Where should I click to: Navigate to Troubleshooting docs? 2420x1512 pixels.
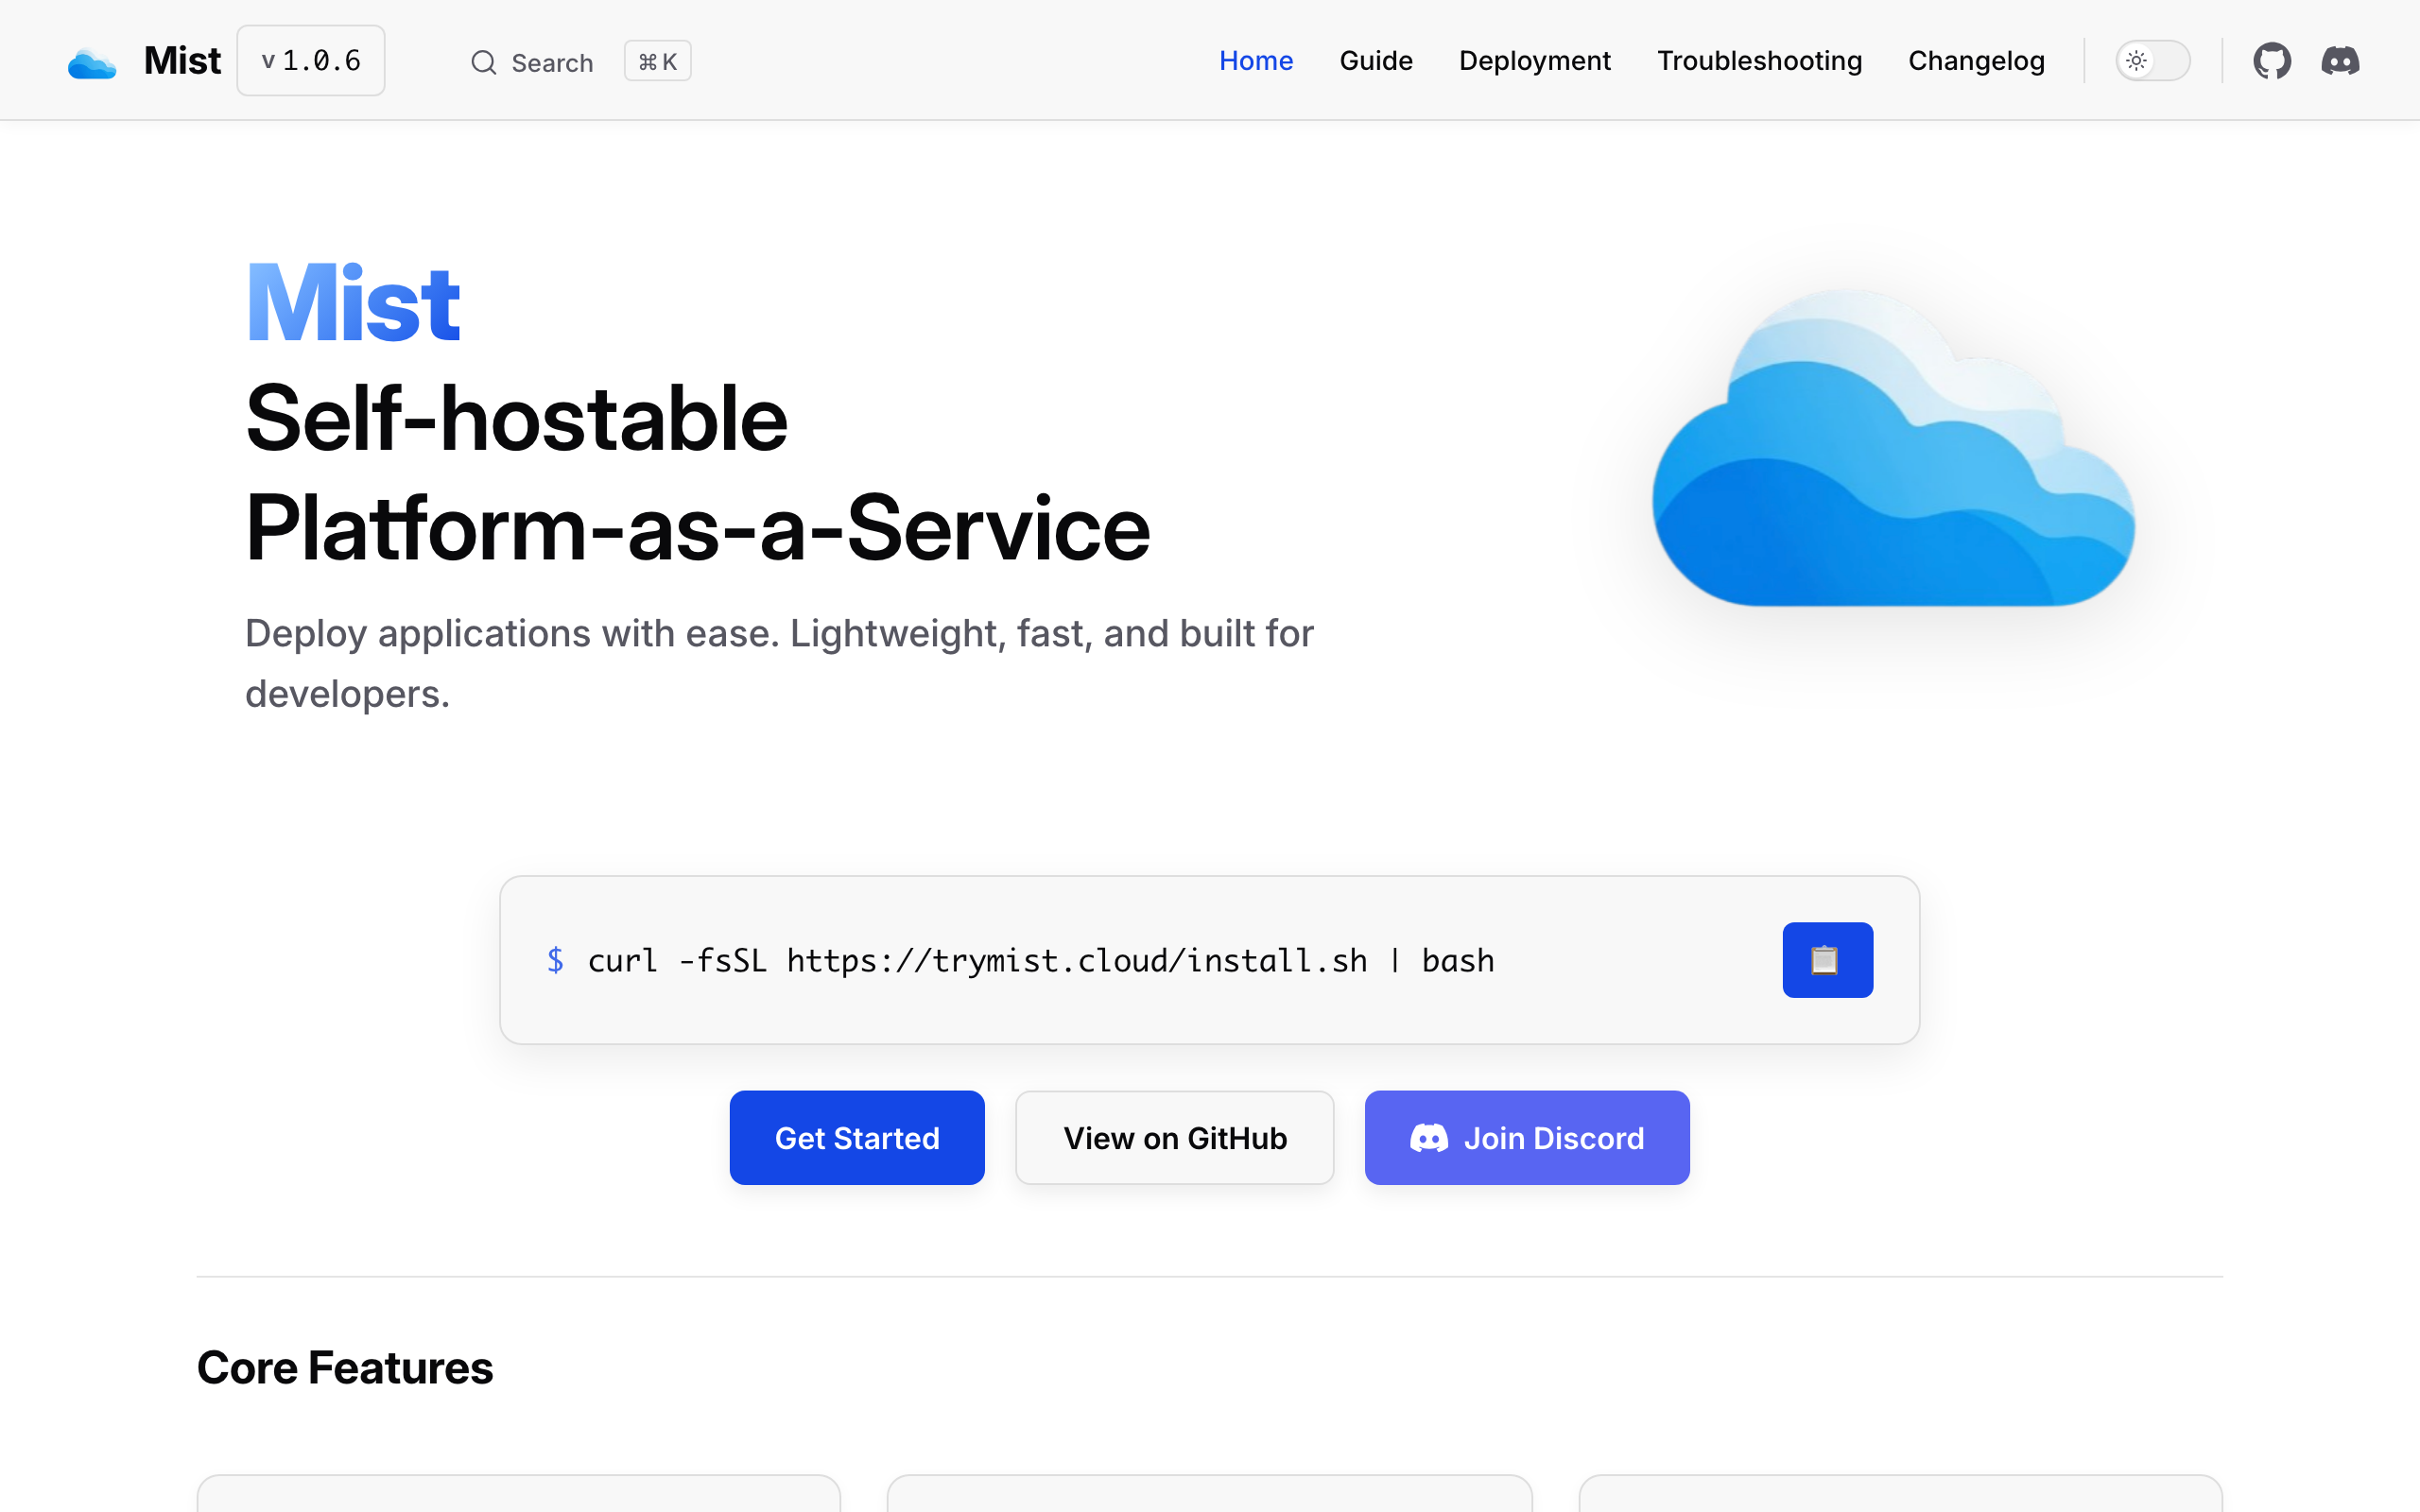[1758, 61]
